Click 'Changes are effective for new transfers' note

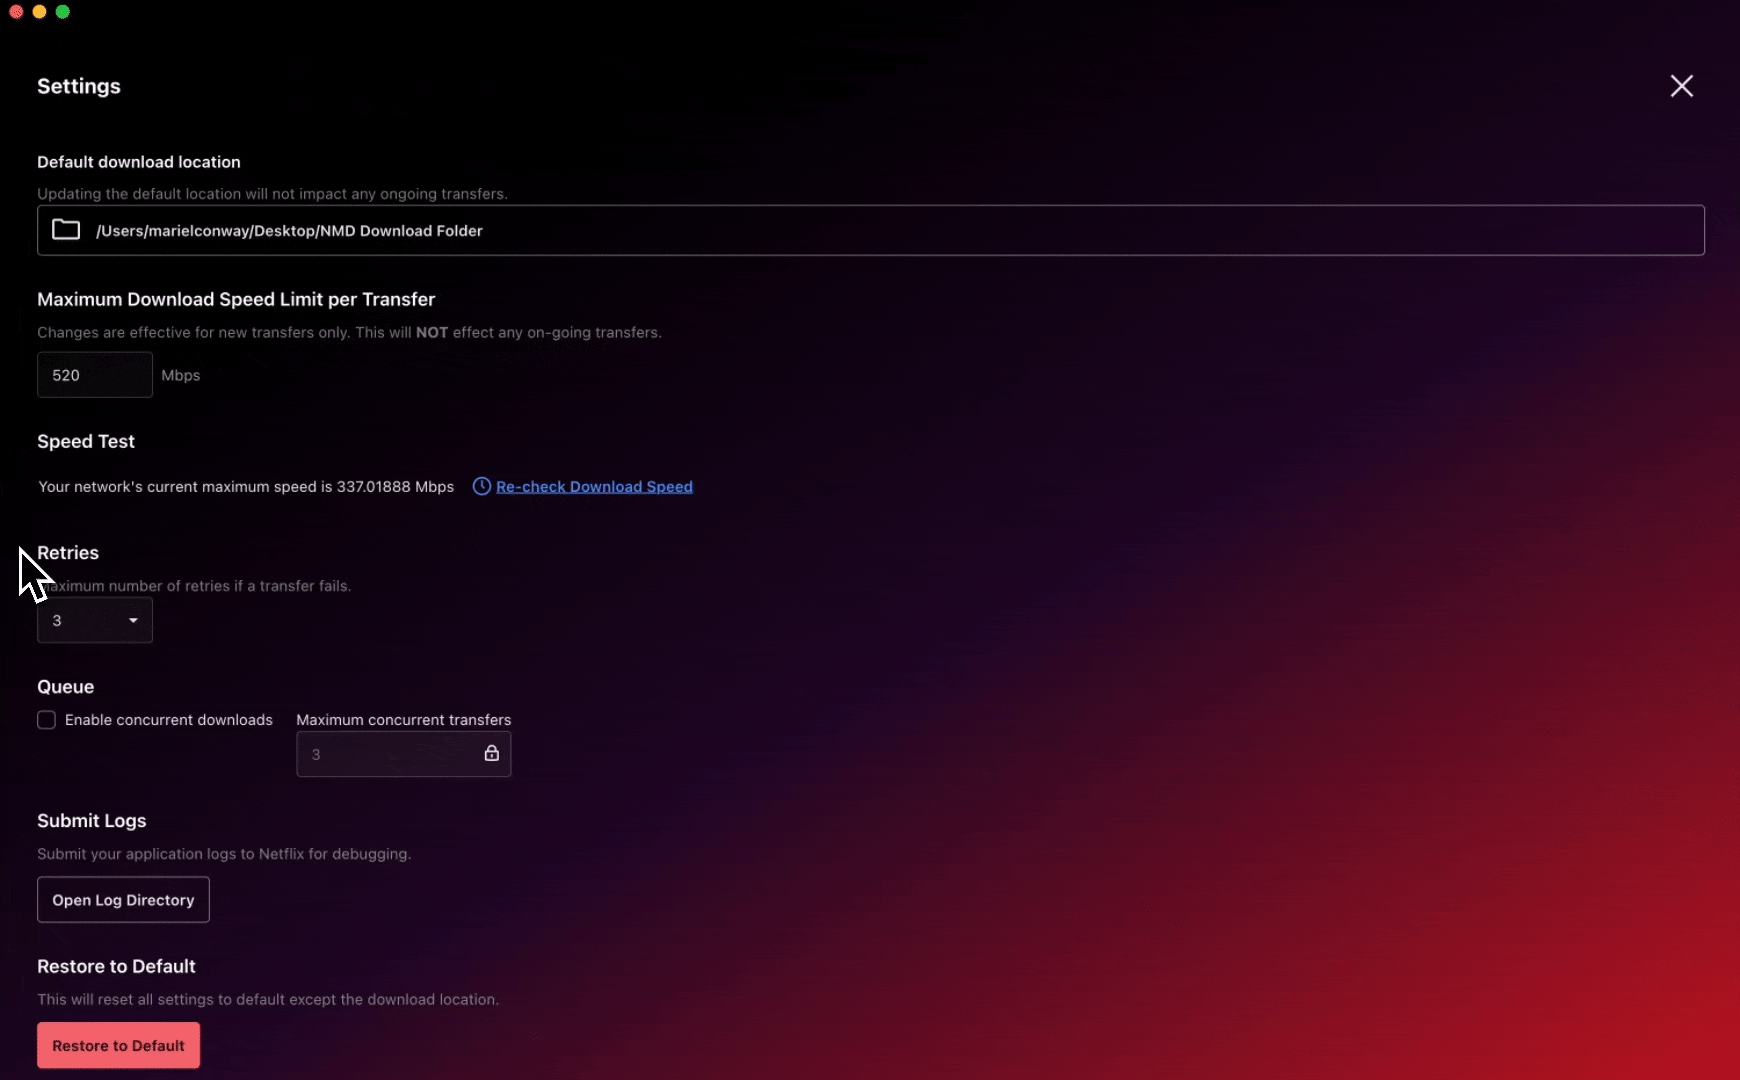coord(349,332)
